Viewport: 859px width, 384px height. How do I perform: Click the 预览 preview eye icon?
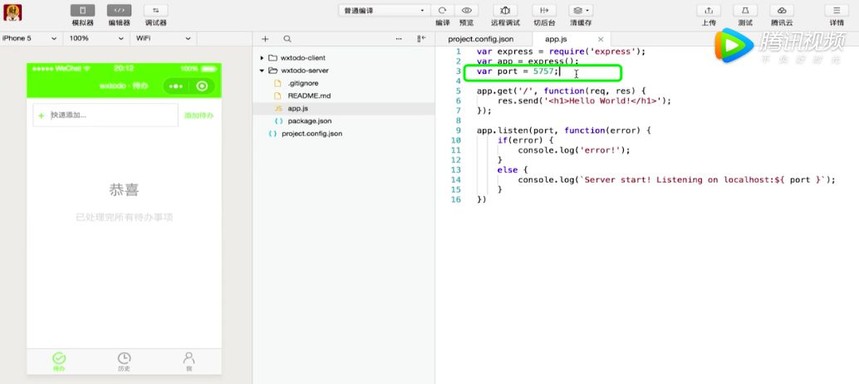click(x=466, y=10)
